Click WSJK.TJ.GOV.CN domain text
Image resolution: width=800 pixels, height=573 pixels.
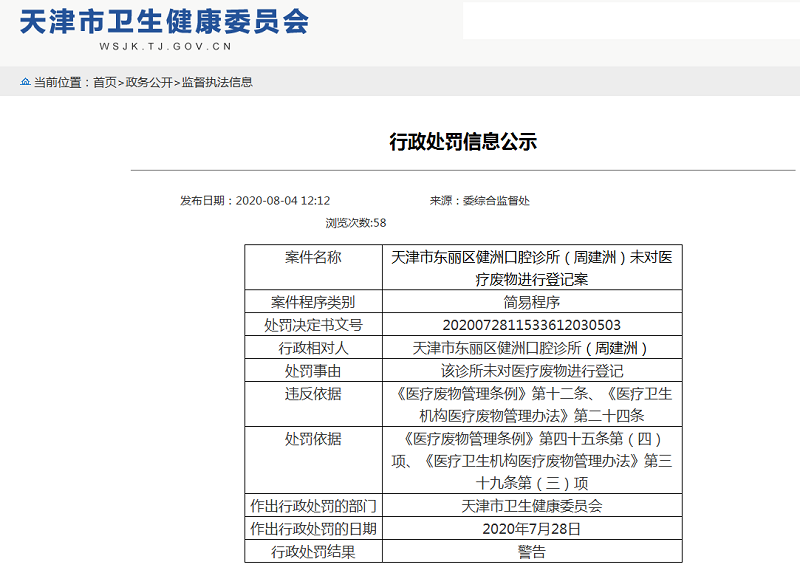click(x=166, y=46)
